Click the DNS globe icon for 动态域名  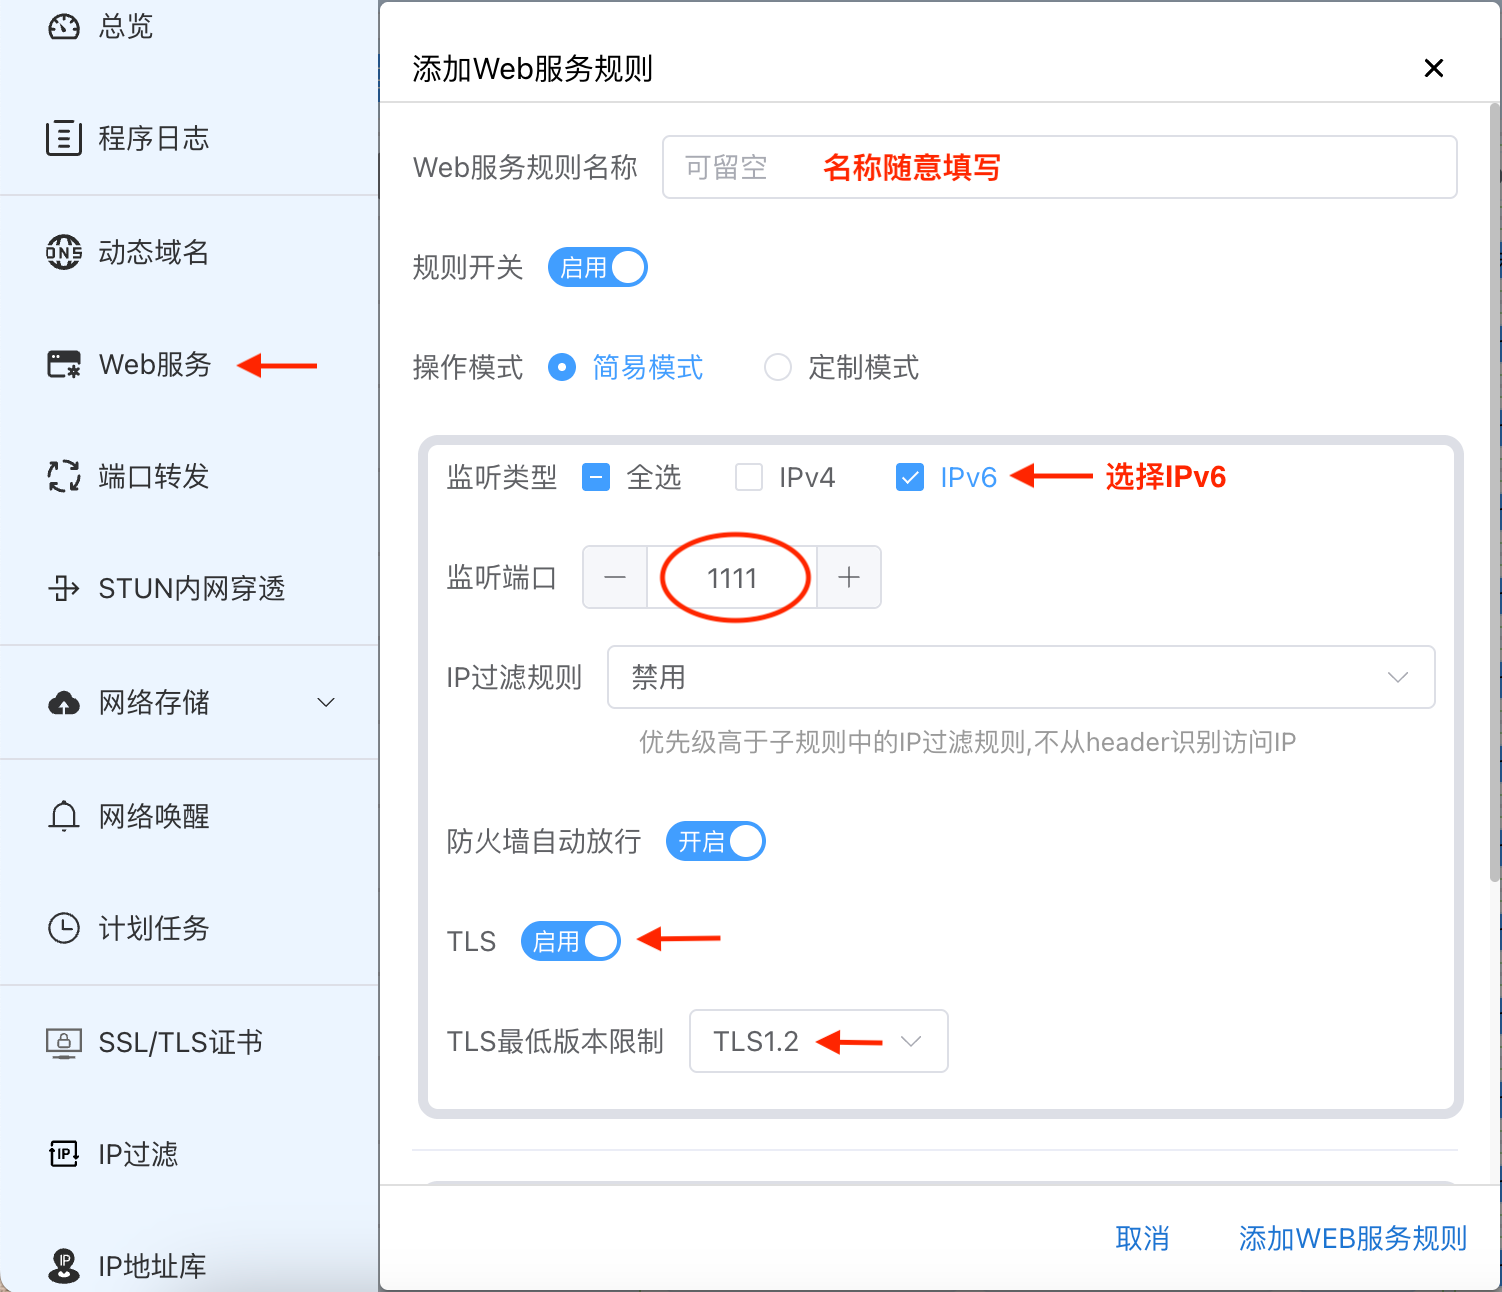(x=64, y=252)
